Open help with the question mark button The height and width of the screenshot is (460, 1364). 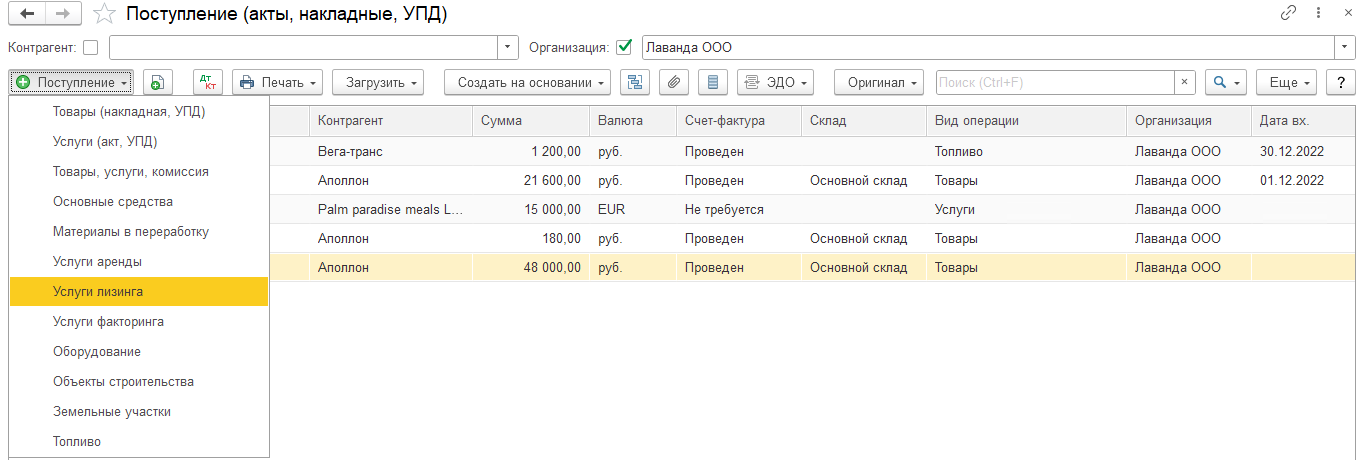(x=1341, y=82)
